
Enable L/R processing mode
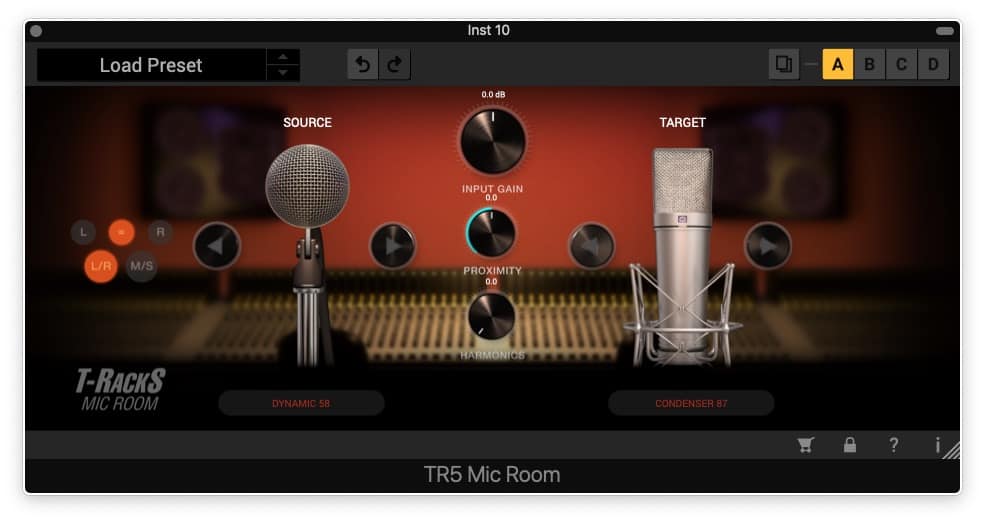point(101,266)
